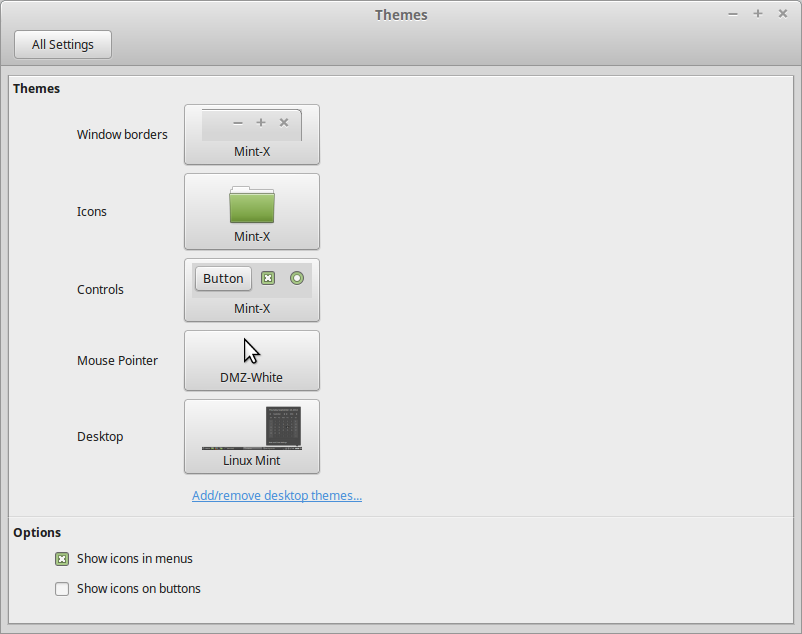This screenshot has height=634, width=802.
Task: Maximize the Themes window
Action: [758, 14]
